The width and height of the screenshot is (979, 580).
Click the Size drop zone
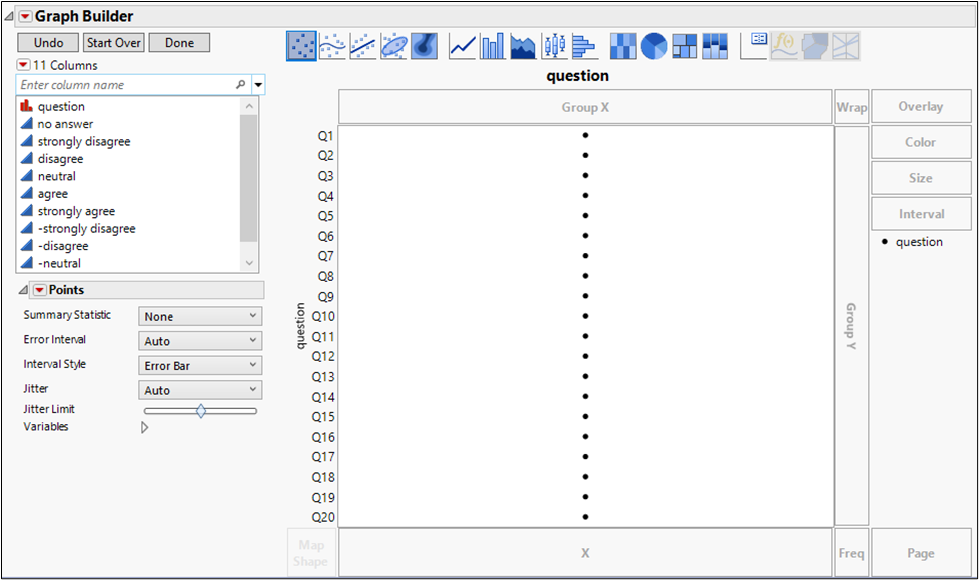point(921,178)
